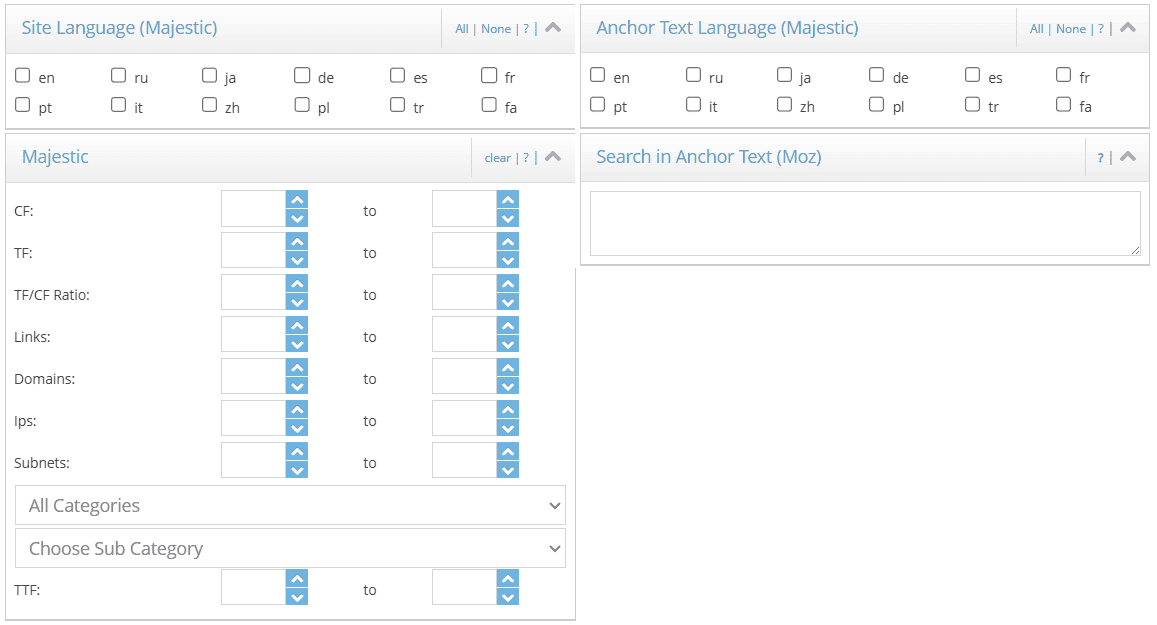The width and height of the screenshot is (1157, 625).
Task: Open the All Categories dropdown
Action: (289, 505)
